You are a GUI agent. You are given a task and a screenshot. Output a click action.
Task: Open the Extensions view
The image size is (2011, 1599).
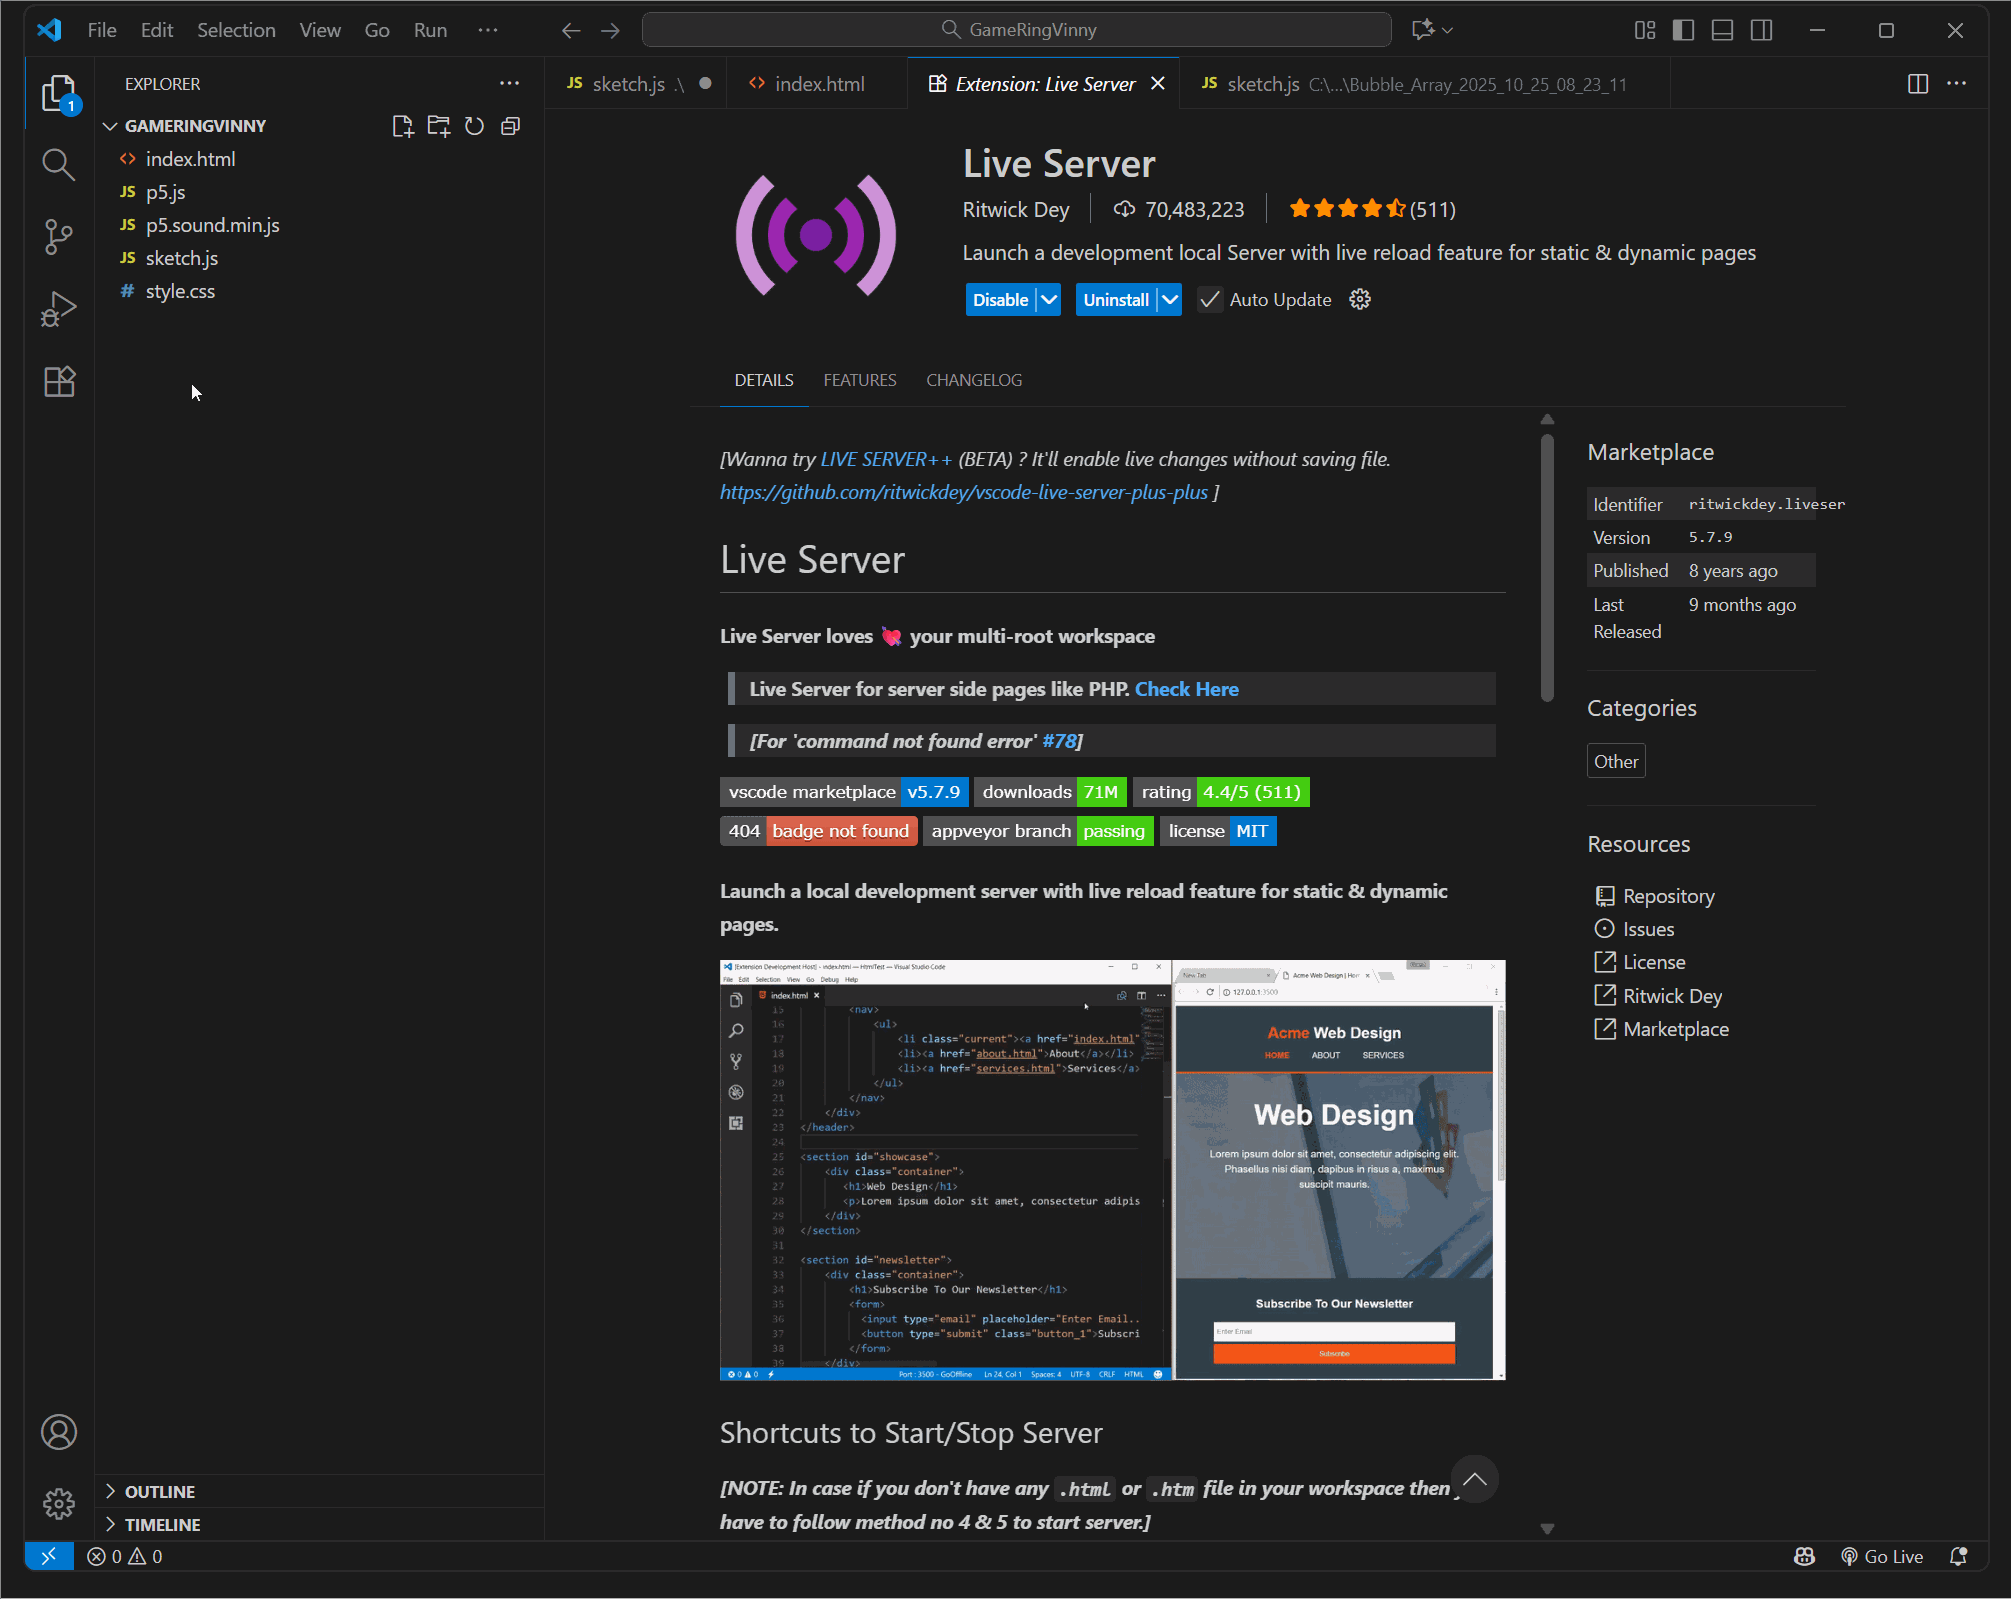click(57, 381)
